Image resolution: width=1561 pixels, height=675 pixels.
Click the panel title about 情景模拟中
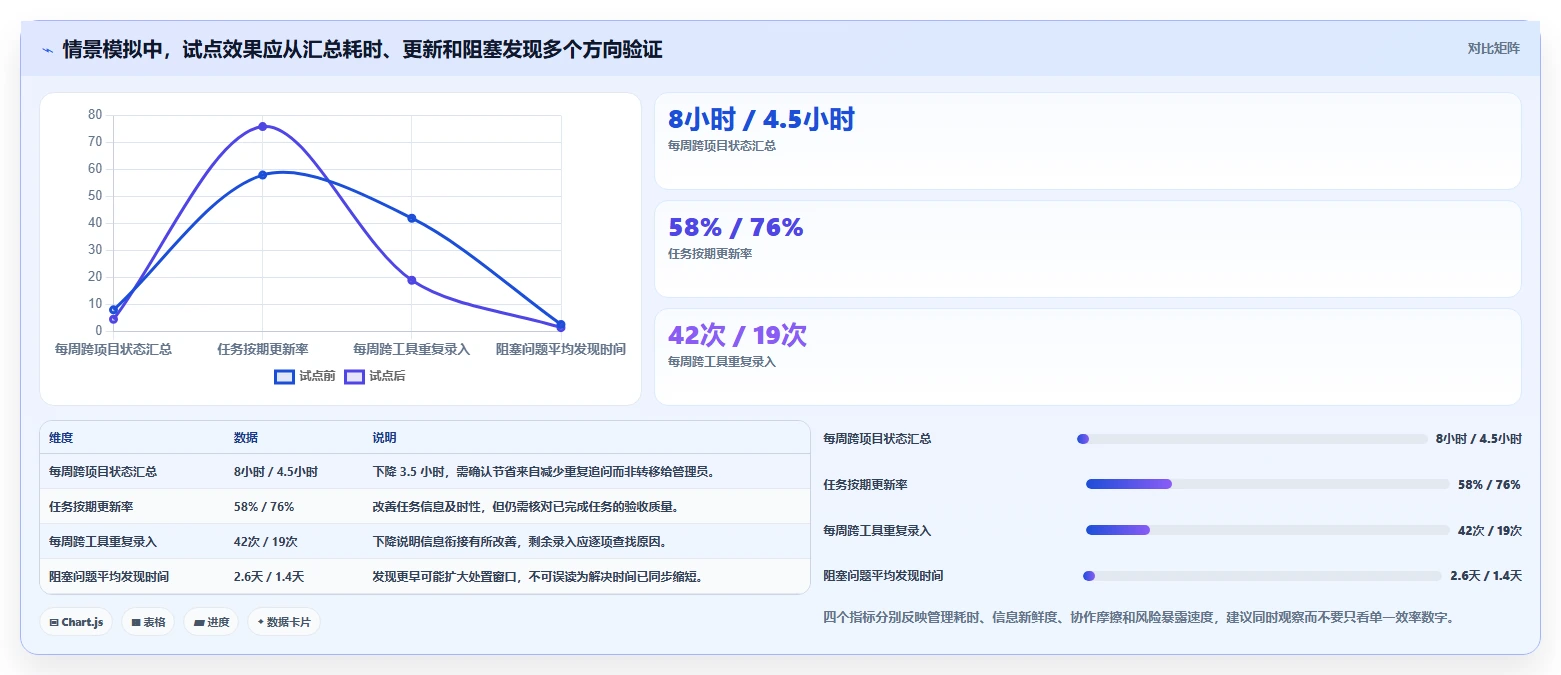[362, 49]
